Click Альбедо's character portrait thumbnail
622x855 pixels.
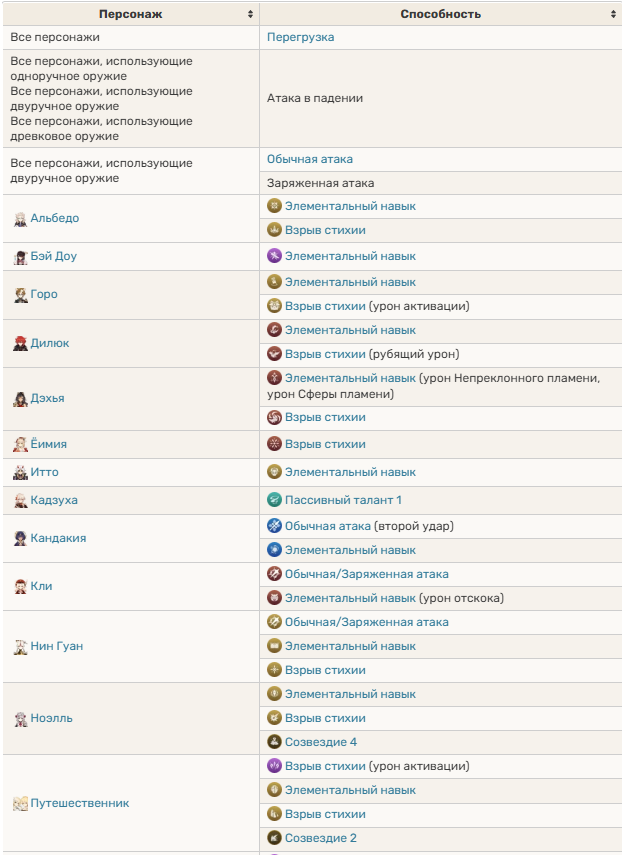click(x=20, y=219)
